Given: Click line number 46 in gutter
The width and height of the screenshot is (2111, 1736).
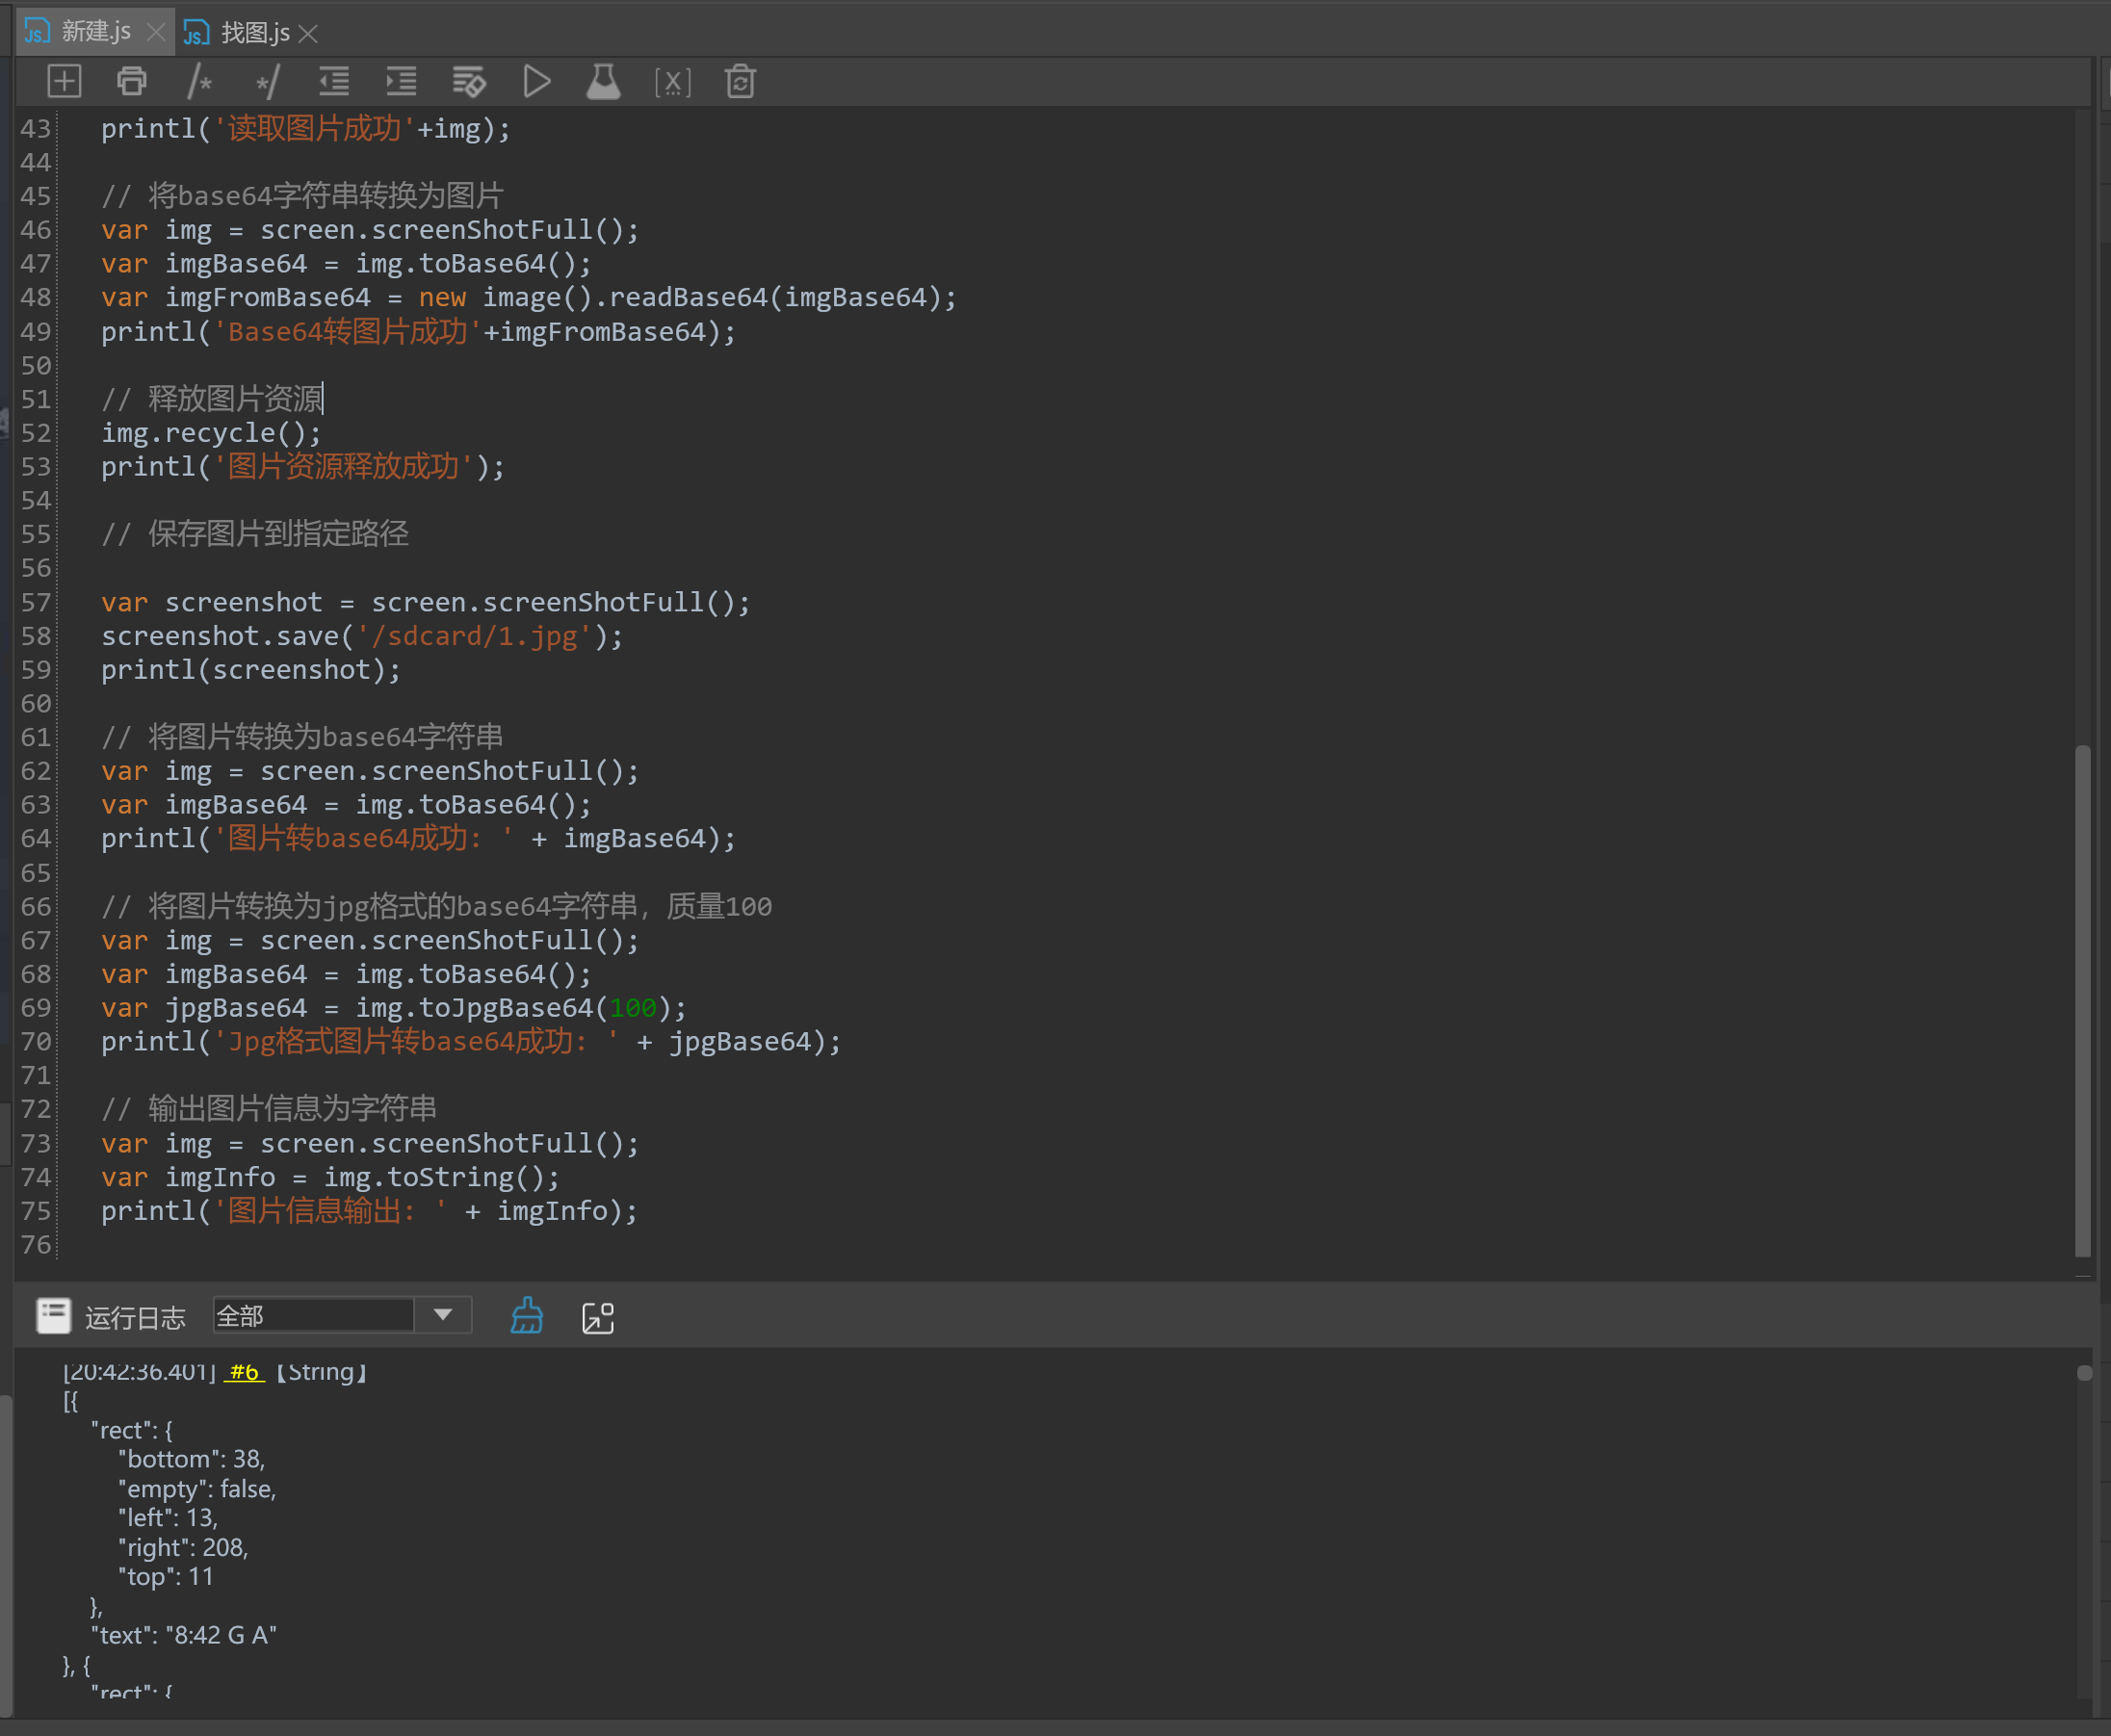Looking at the screenshot, I should click(x=36, y=230).
